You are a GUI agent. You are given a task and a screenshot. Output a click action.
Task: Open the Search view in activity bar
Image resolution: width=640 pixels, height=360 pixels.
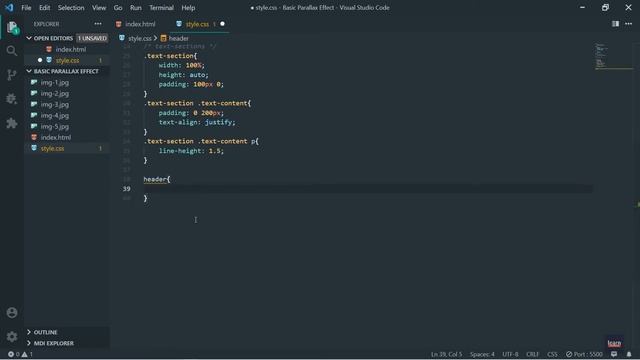click(x=12, y=51)
